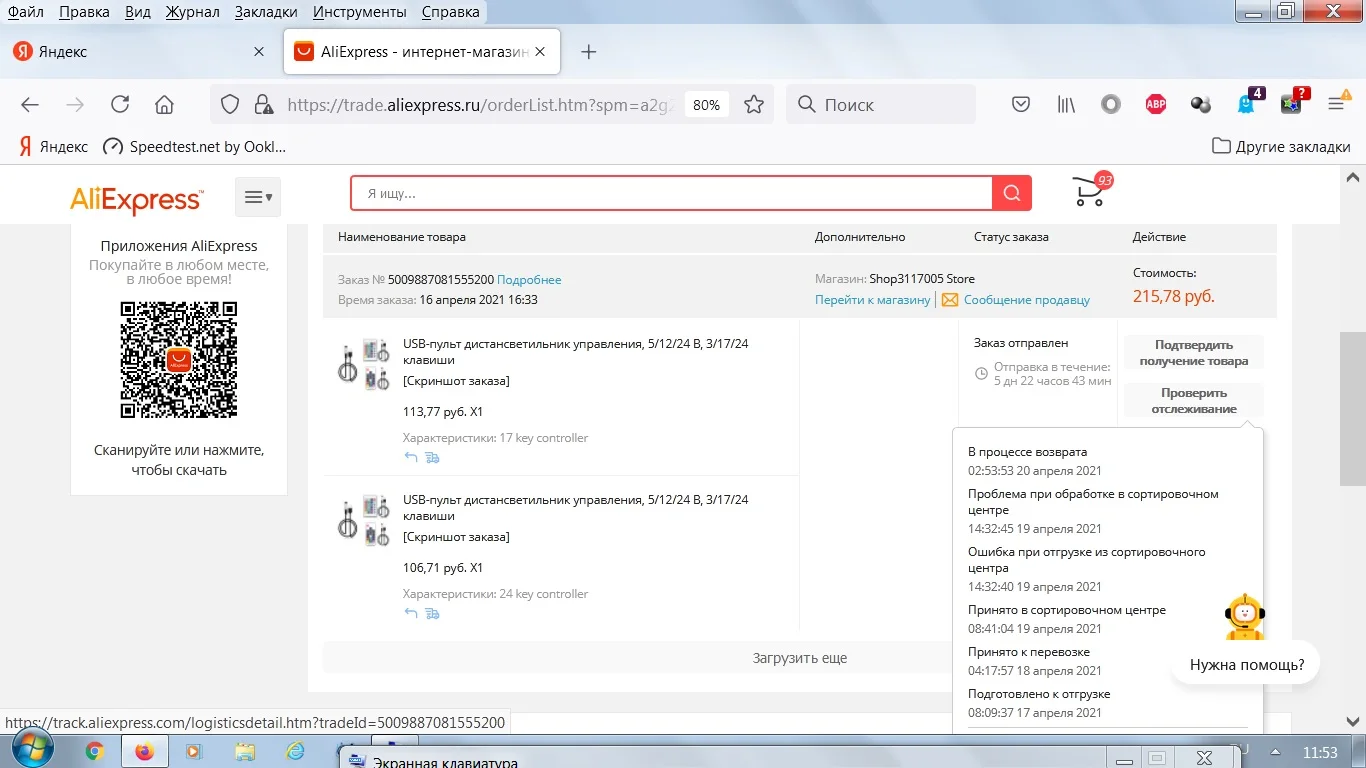Click Подтвердить получение товара button
The image size is (1366, 768).
coord(1194,353)
